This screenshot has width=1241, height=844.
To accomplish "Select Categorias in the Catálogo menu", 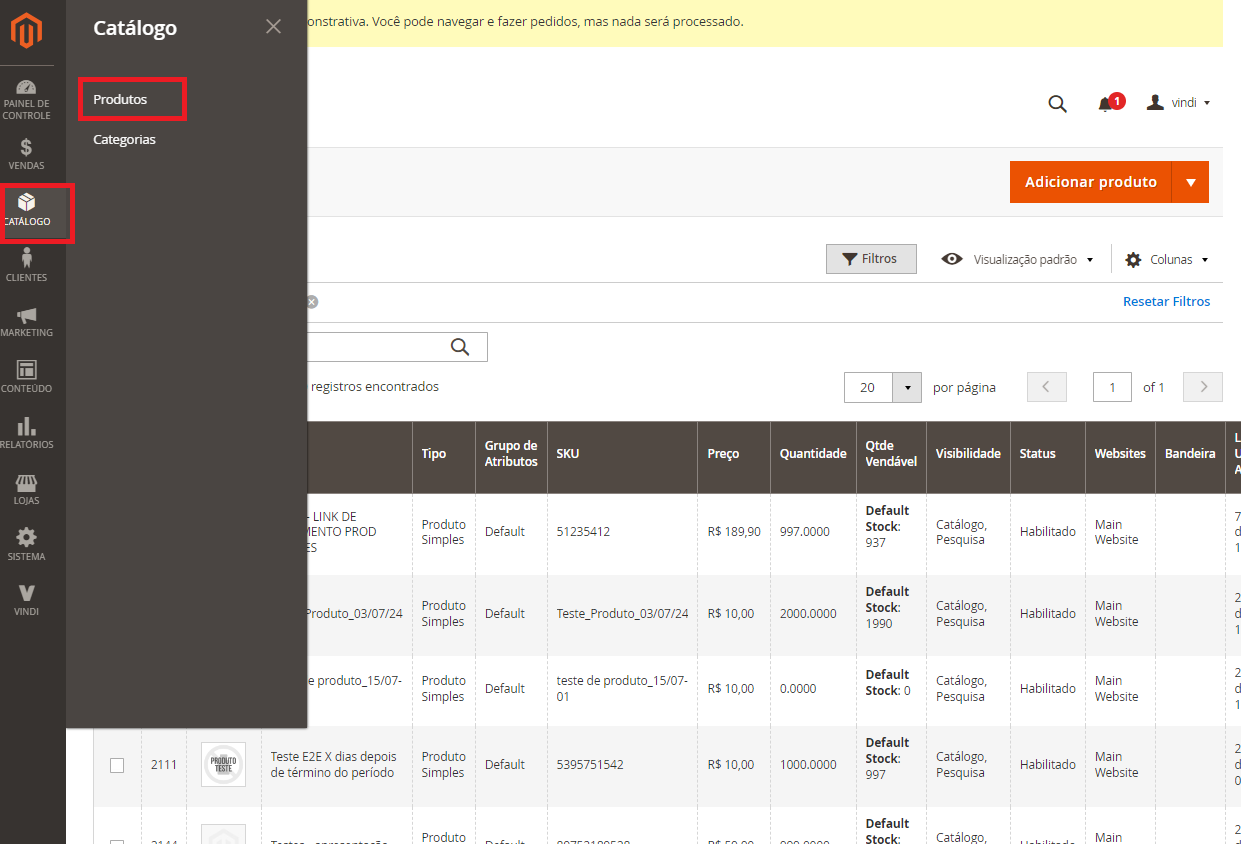I will pyautogui.click(x=124, y=139).
